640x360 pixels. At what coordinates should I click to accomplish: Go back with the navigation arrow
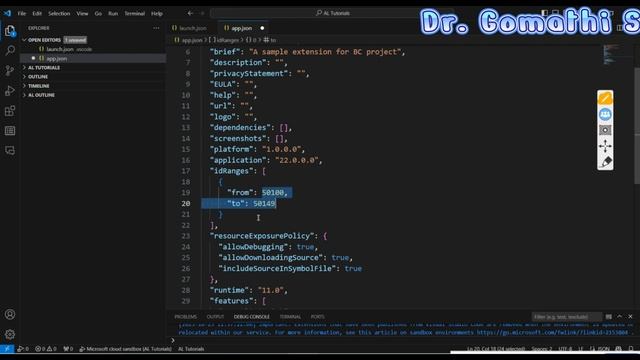point(190,13)
